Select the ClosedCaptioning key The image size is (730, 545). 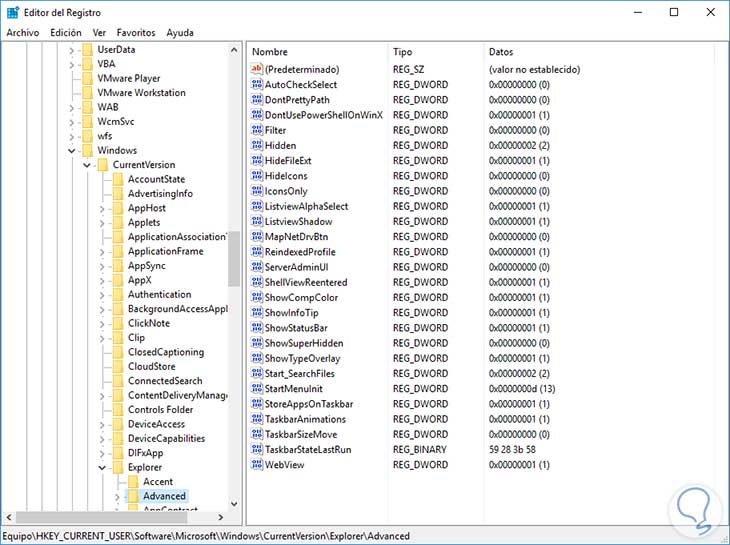coord(166,352)
